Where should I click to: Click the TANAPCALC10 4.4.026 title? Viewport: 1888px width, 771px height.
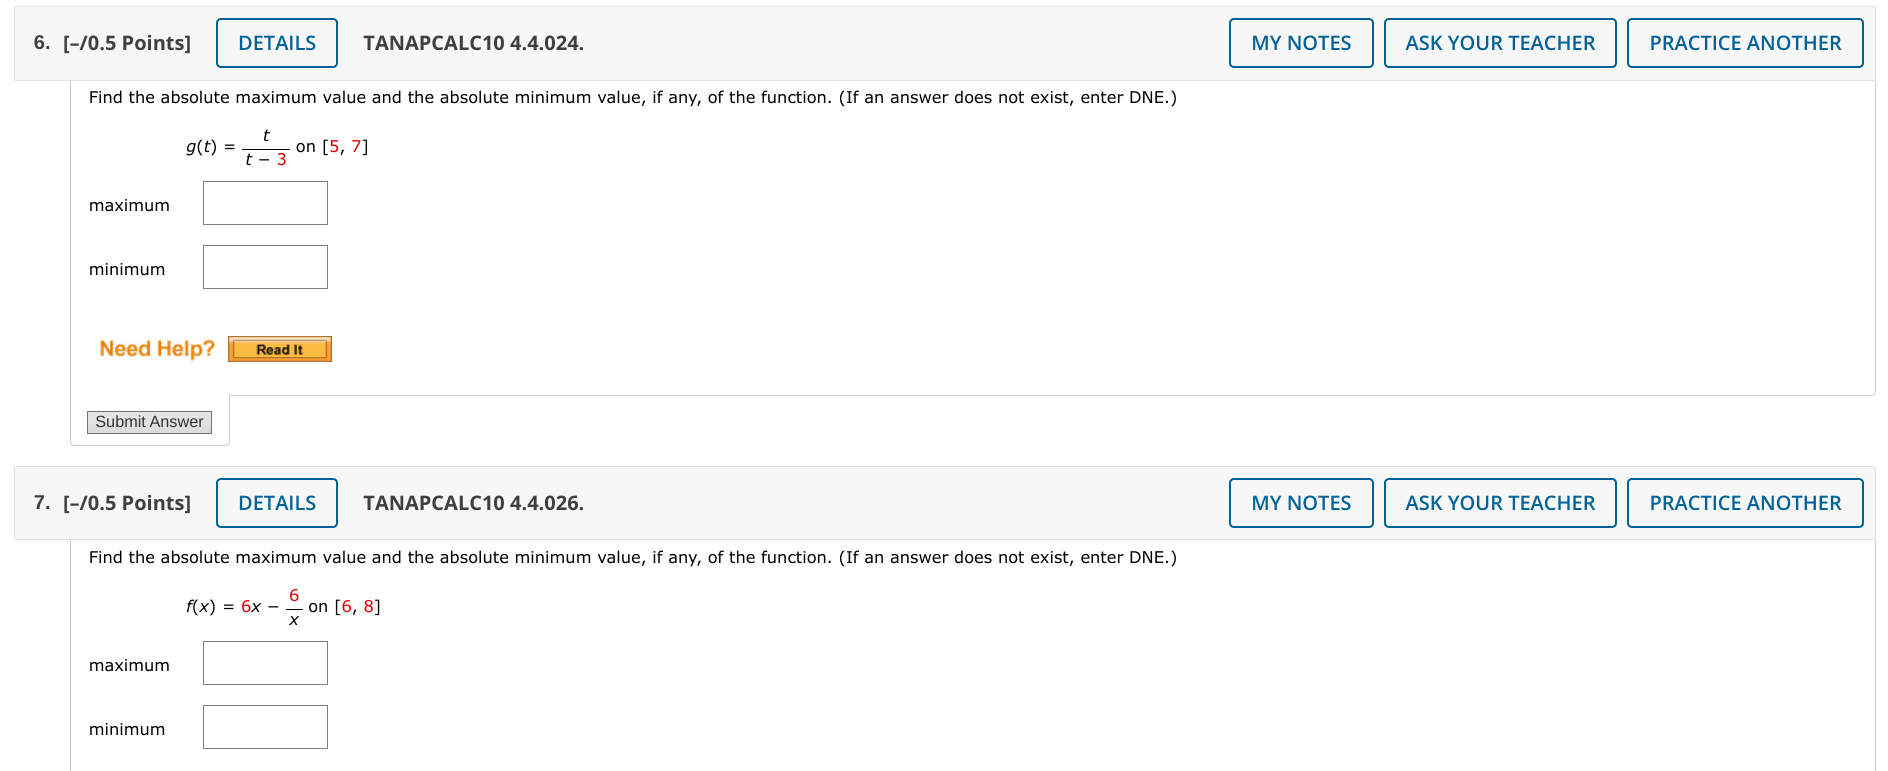(x=472, y=502)
